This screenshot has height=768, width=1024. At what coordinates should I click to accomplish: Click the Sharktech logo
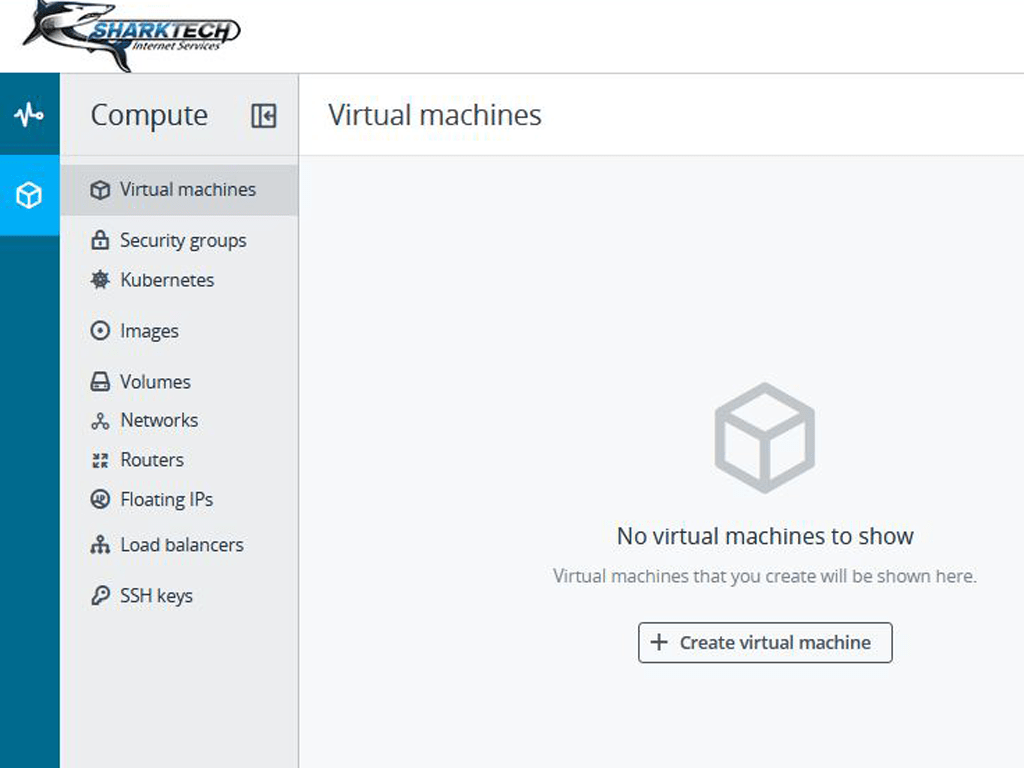point(132,36)
